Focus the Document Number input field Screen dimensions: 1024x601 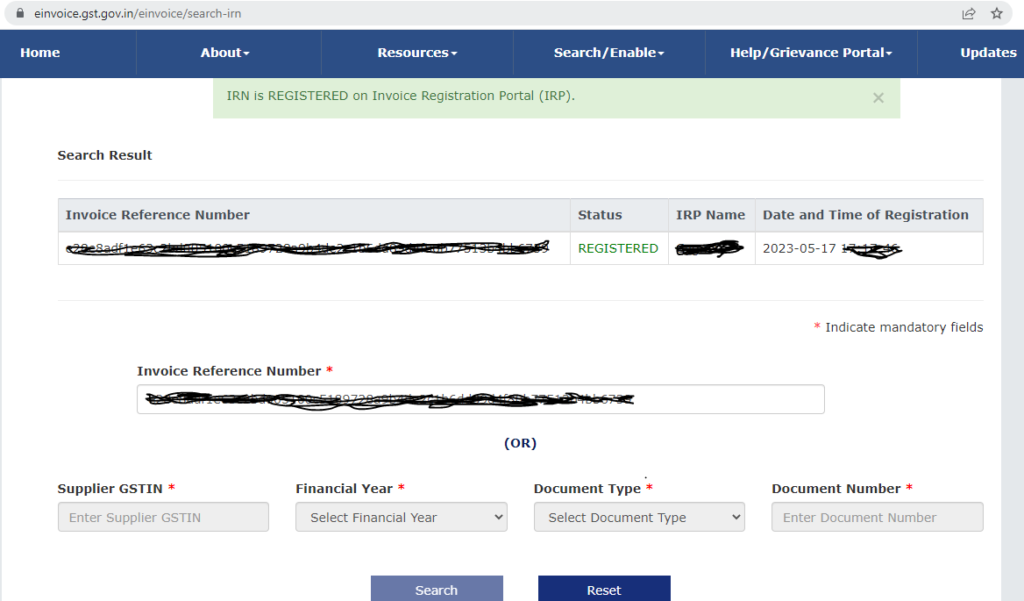tap(877, 517)
